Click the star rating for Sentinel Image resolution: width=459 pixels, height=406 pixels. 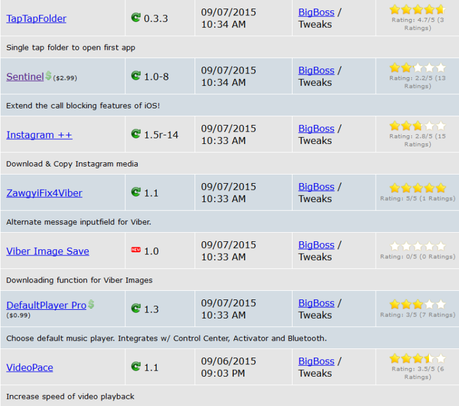(x=418, y=68)
